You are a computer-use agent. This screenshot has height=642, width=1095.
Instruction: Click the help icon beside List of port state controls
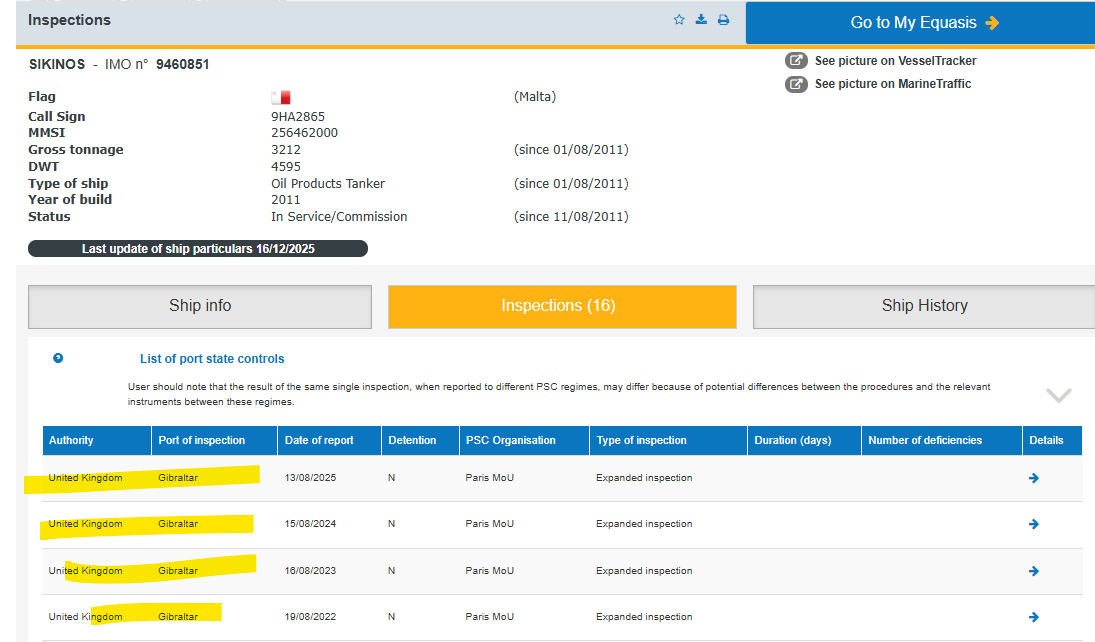(58, 359)
